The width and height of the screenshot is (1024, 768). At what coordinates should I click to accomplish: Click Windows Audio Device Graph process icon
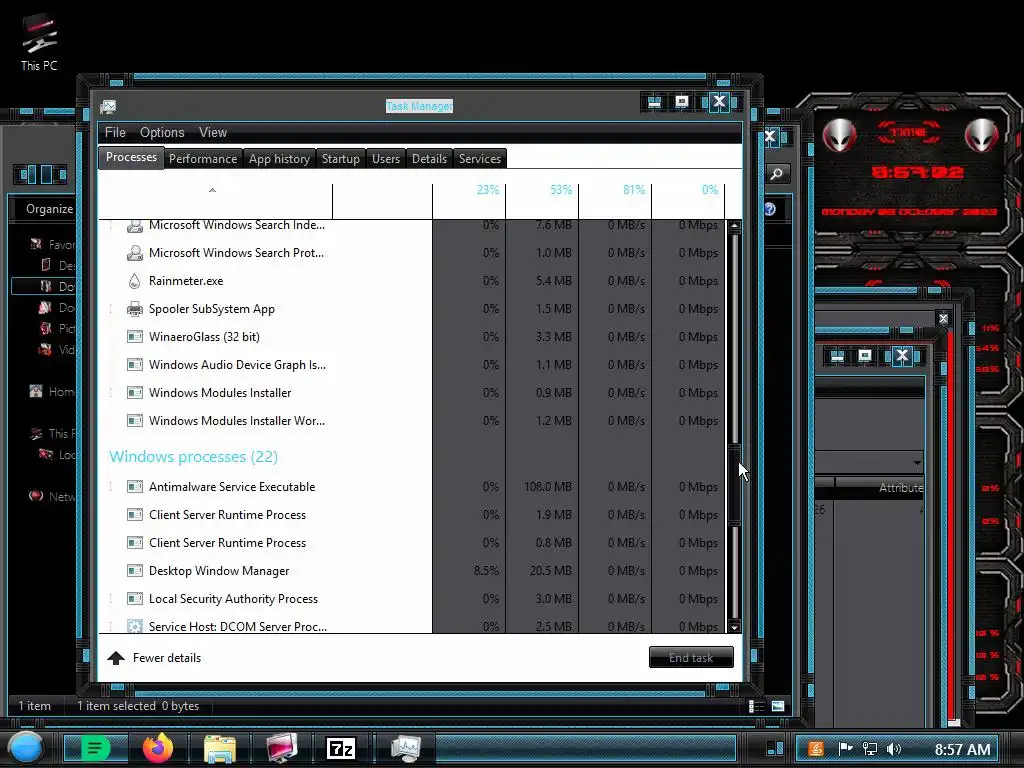[x=135, y=365]
